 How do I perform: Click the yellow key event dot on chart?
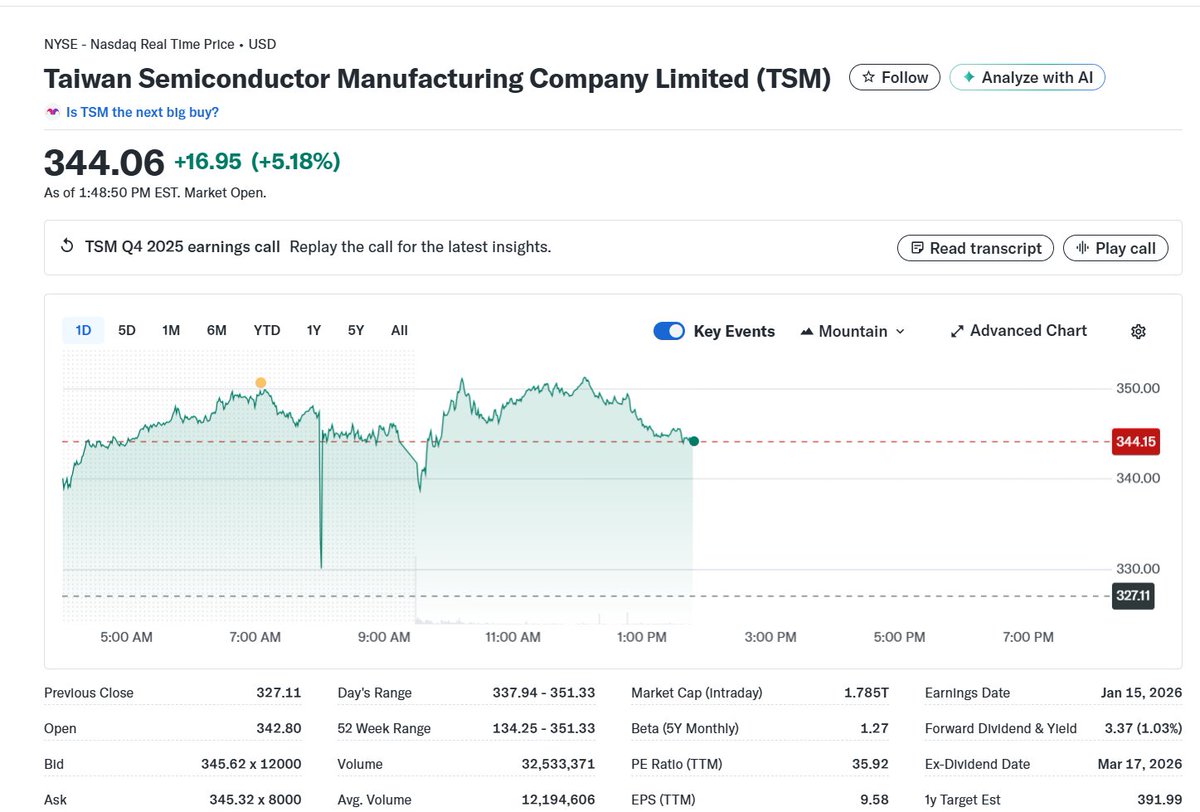(261, 383)
